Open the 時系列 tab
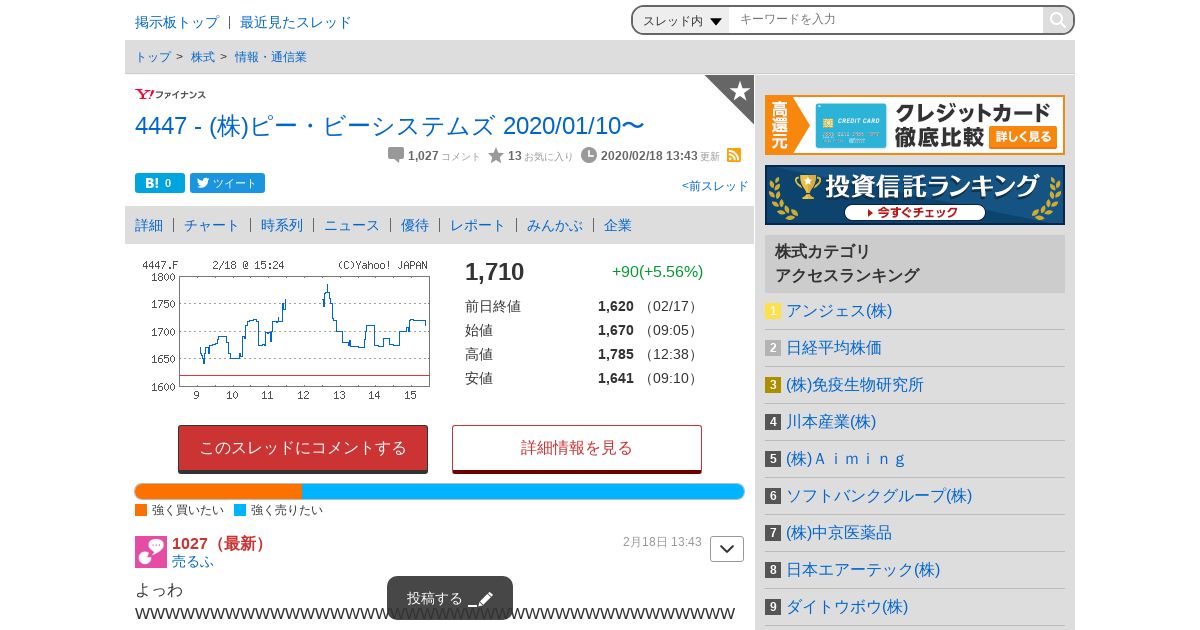 click(x=282, y=225)
